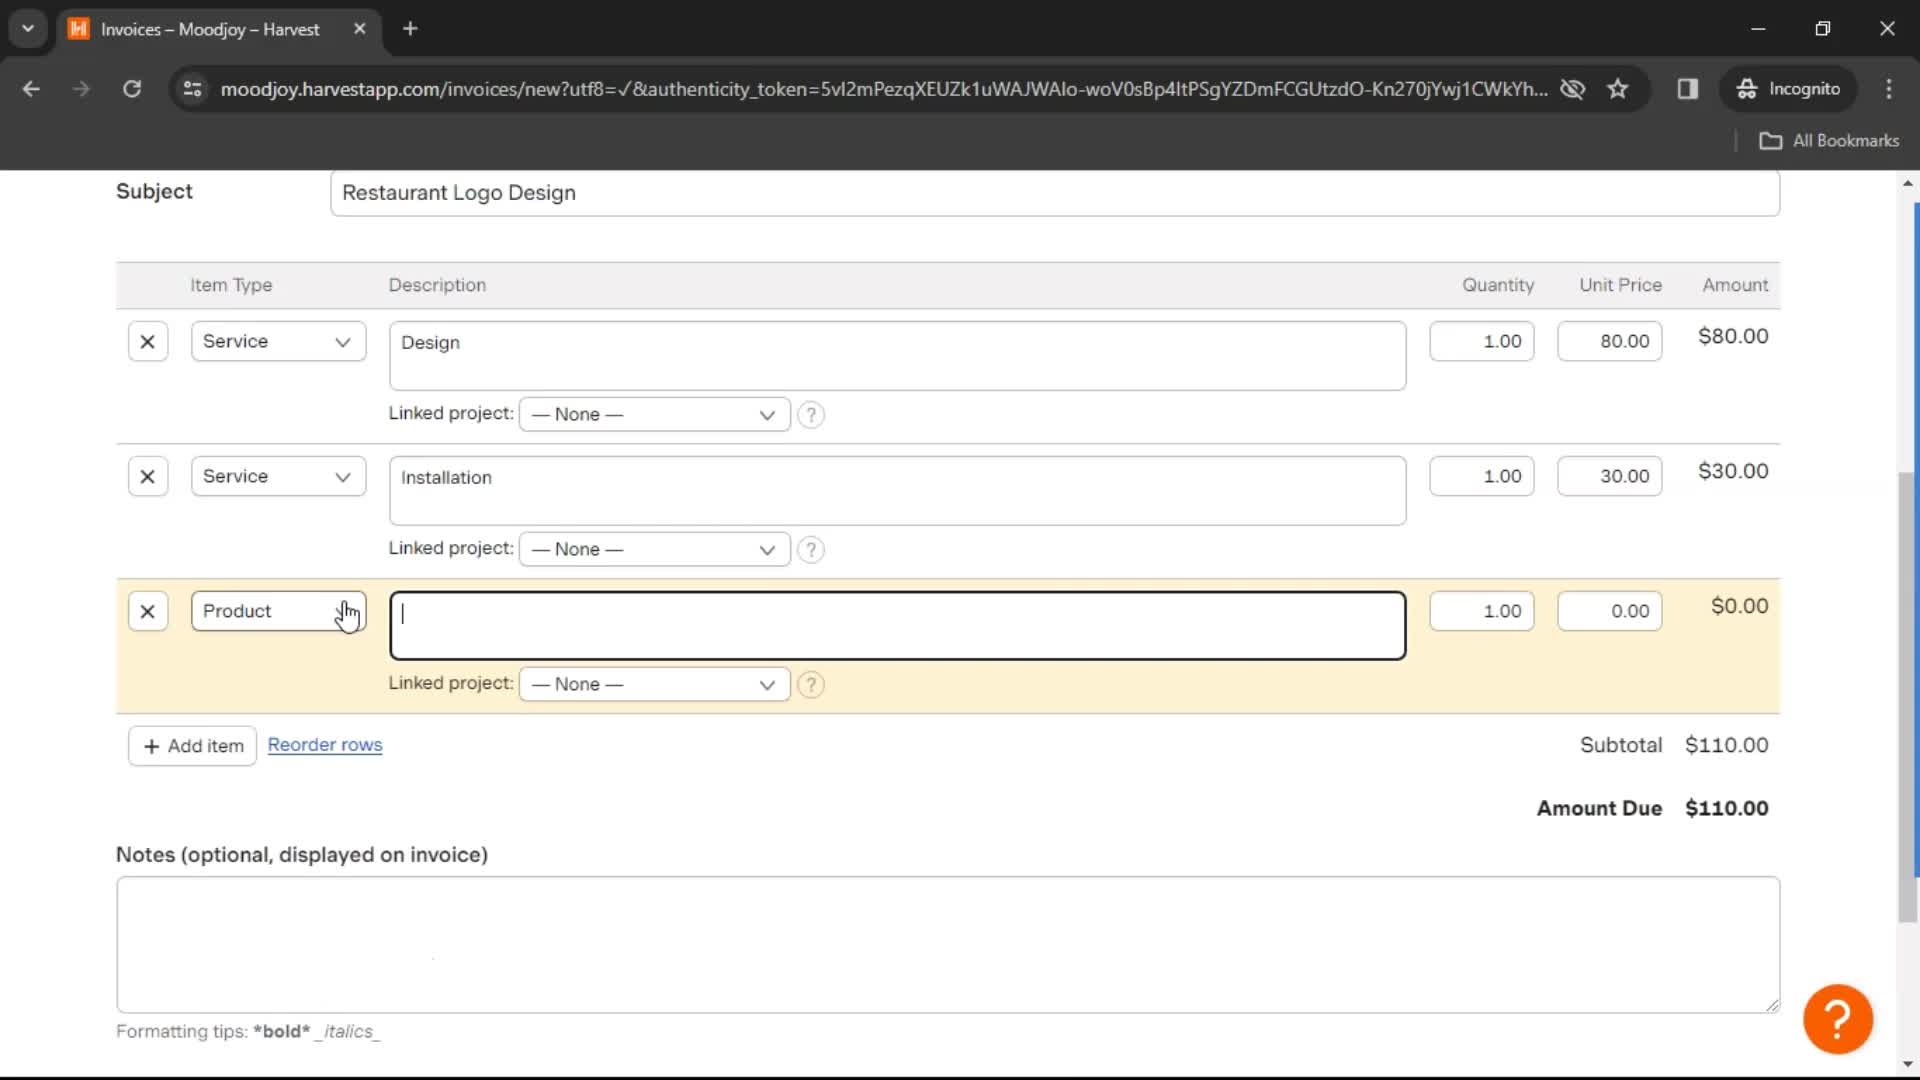
Task: Click the X icon on Installation row
Action: coord(146,476)
